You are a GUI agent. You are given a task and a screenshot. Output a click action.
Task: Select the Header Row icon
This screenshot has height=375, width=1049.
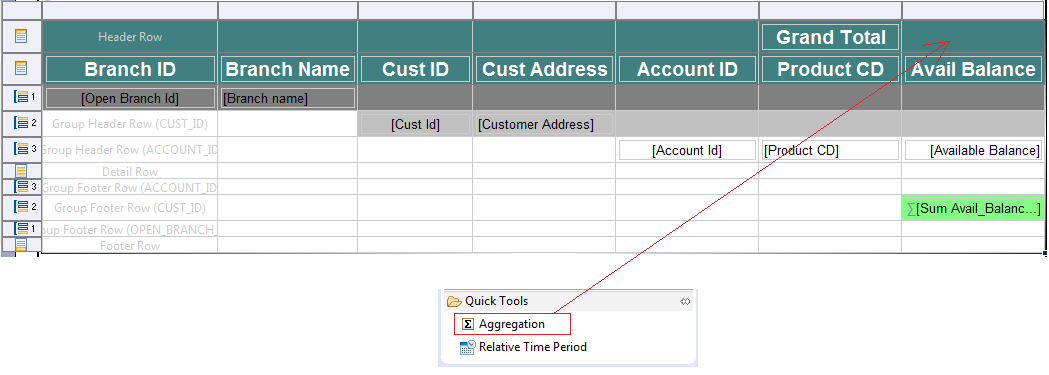tap(21, 37)
